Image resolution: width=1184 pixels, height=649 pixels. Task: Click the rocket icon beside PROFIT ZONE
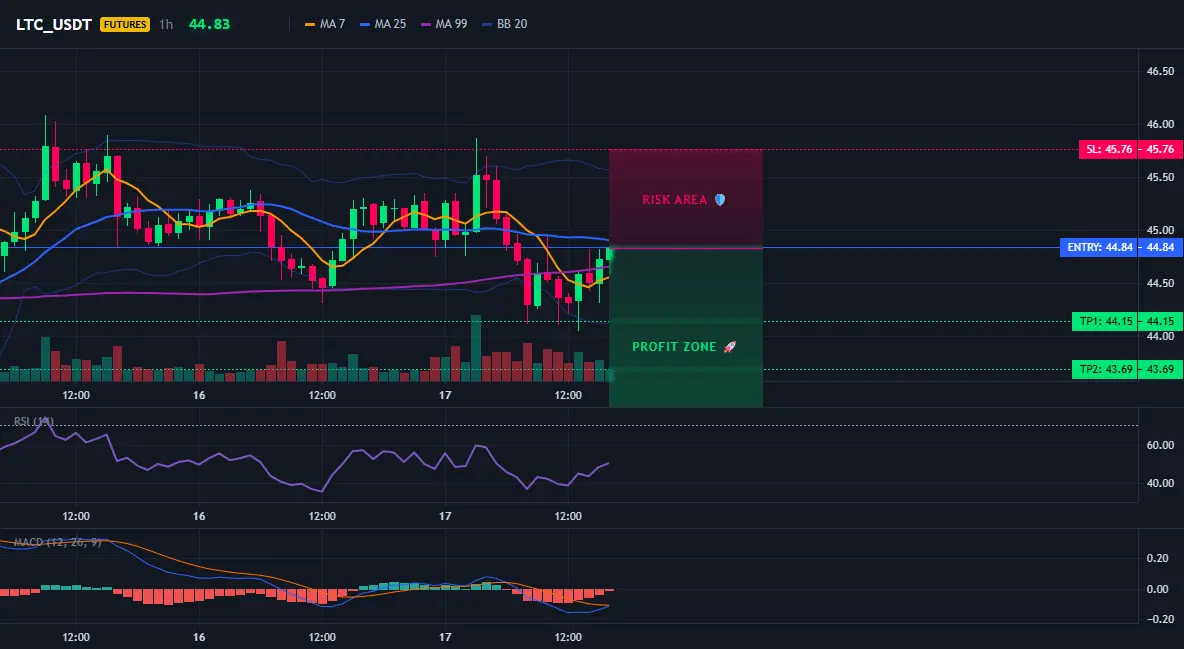click(729, 347)
